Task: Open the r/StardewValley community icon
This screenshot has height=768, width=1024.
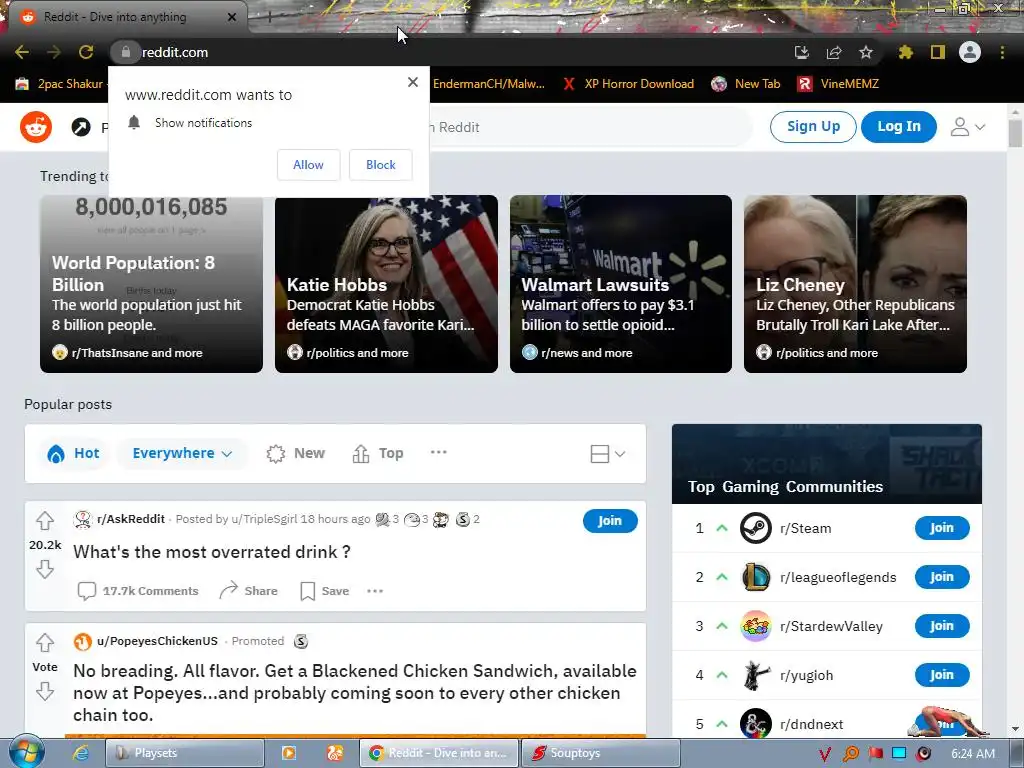Action: 756,626
